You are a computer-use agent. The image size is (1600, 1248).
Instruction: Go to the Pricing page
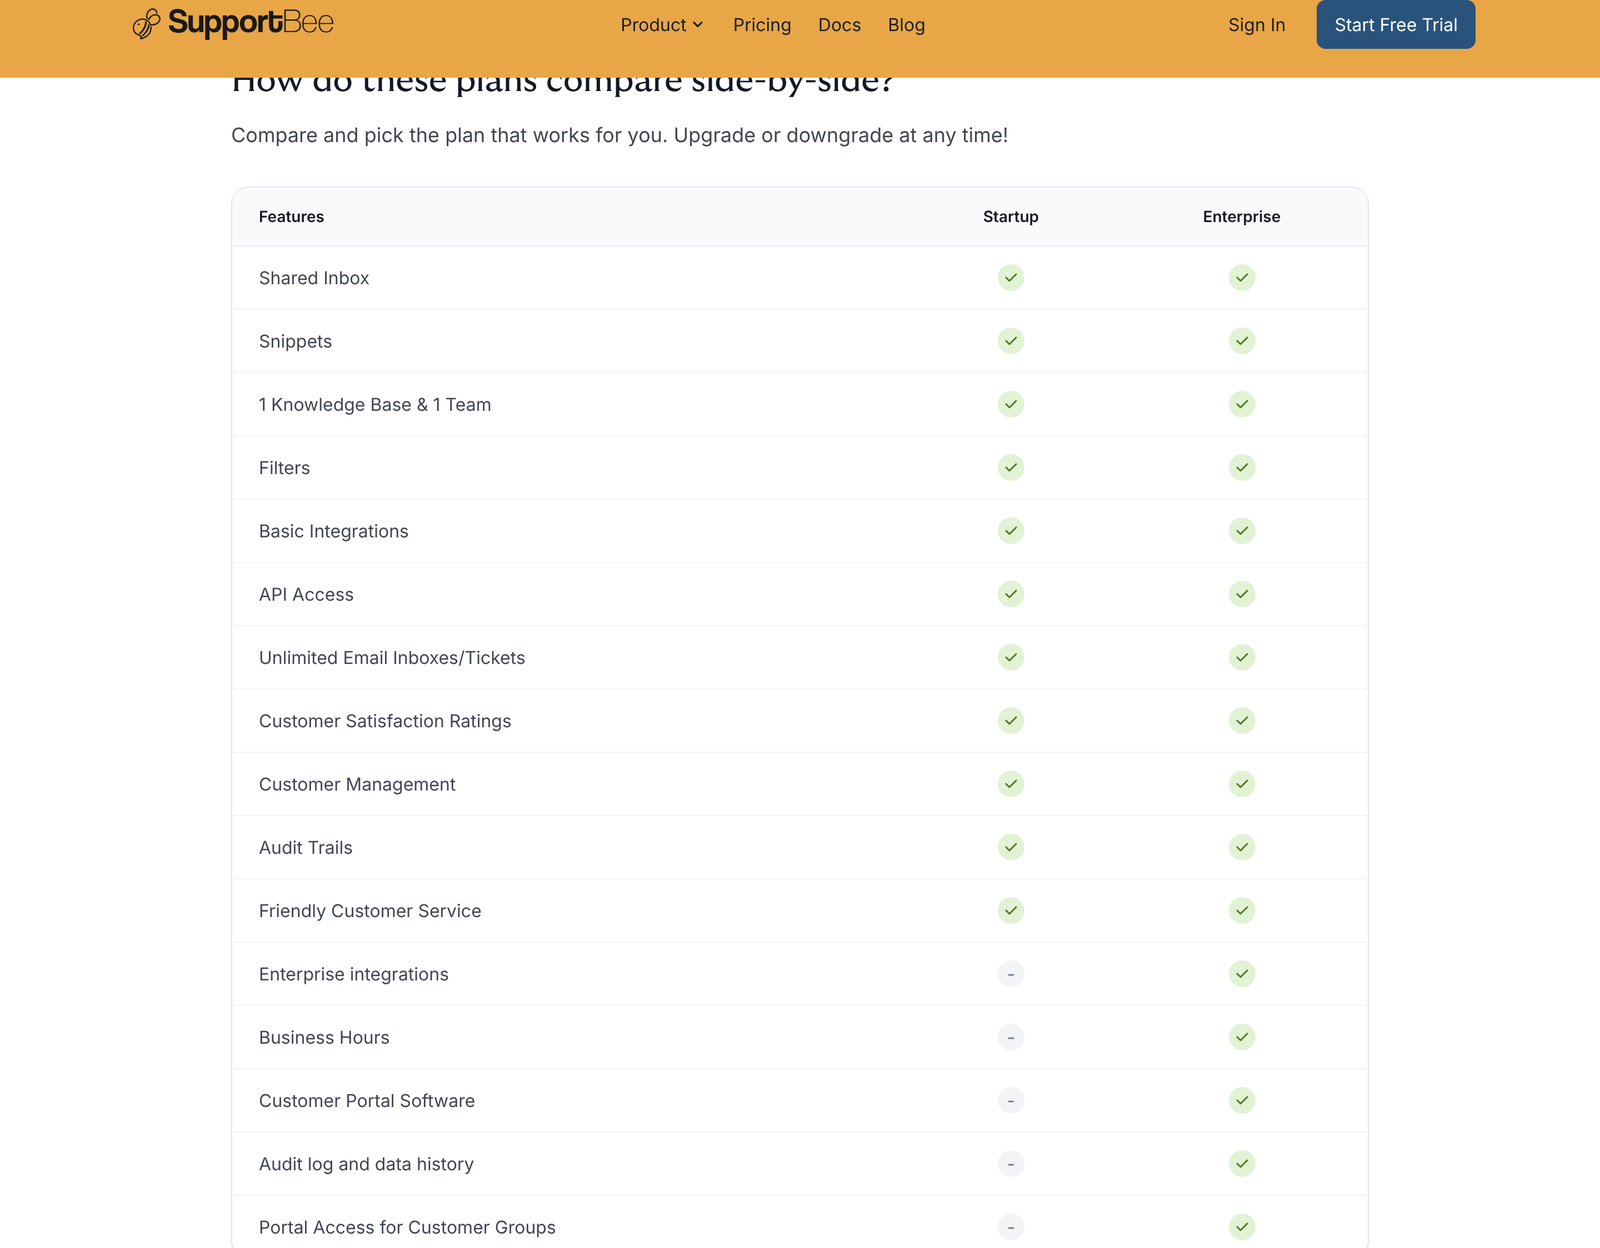tap(762, 25)
